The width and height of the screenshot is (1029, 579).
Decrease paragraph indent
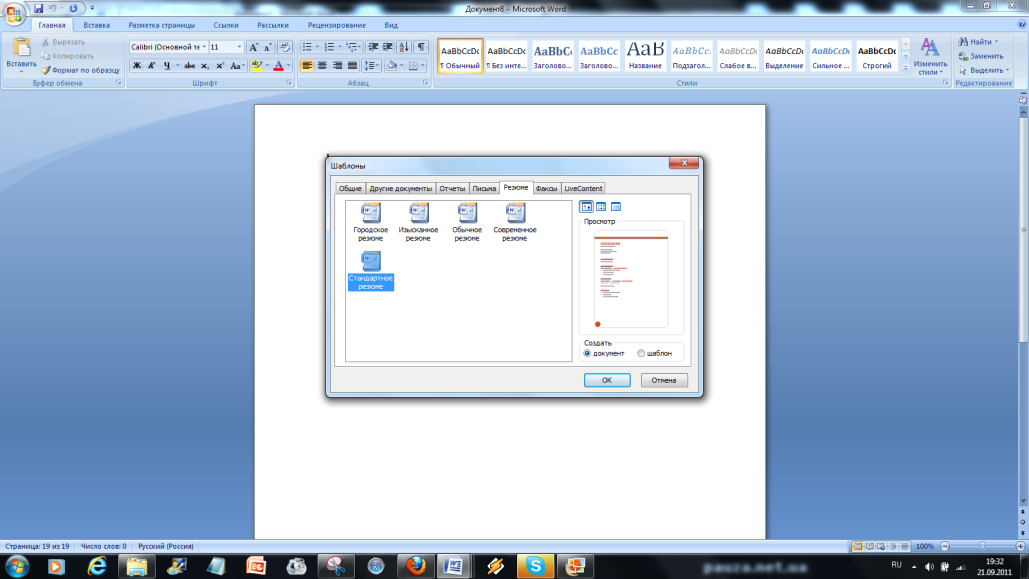pyautogui.click(x=373, y=47)
